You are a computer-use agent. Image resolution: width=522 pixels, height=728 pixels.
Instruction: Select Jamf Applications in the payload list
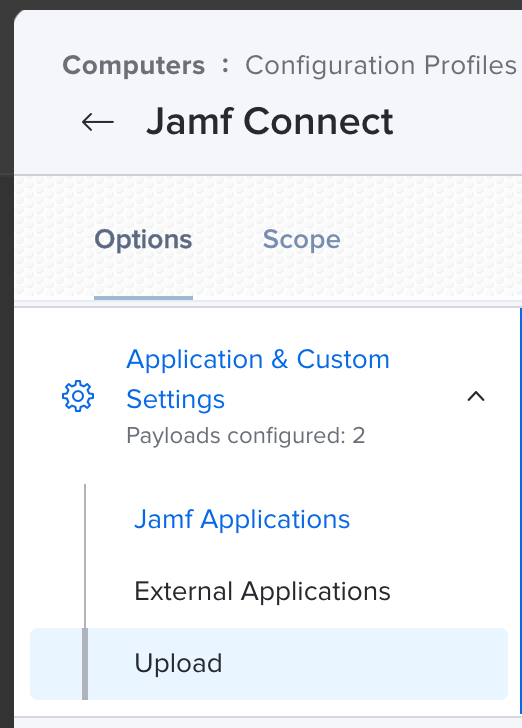242,519
